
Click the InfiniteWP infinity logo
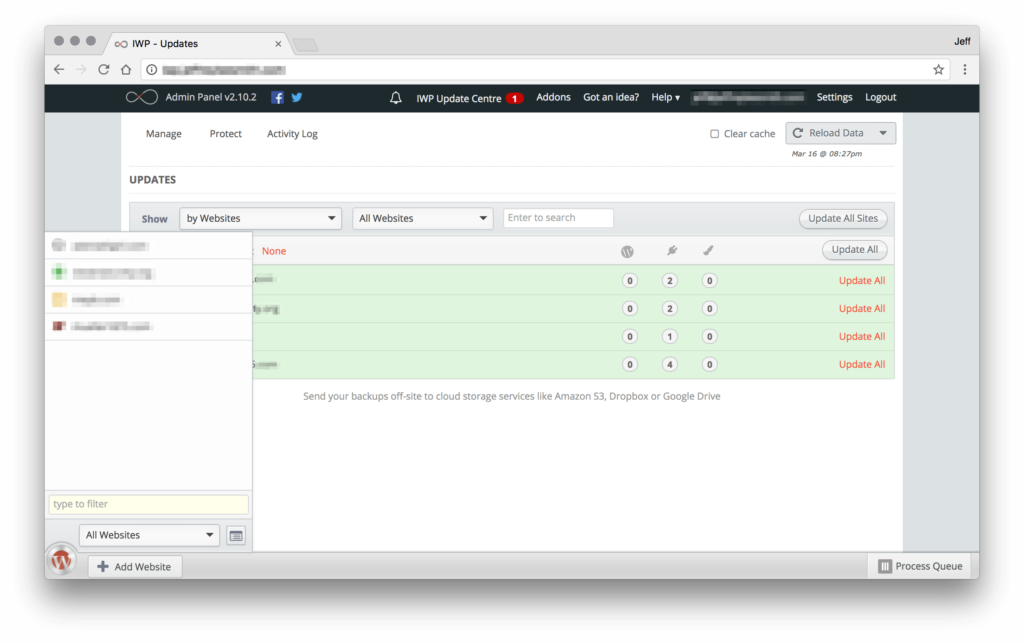pyautogui.click(x=141, y=98)
